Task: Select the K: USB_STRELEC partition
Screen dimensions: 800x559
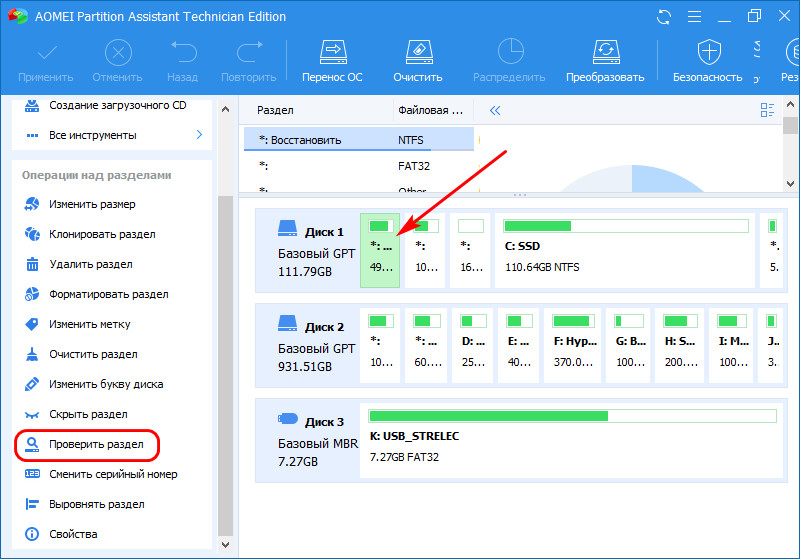Action: [x=571, y=440]
